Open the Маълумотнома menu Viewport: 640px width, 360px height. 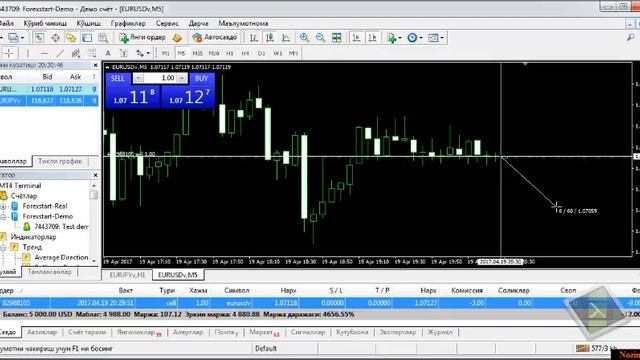click(x=243, y=23)
